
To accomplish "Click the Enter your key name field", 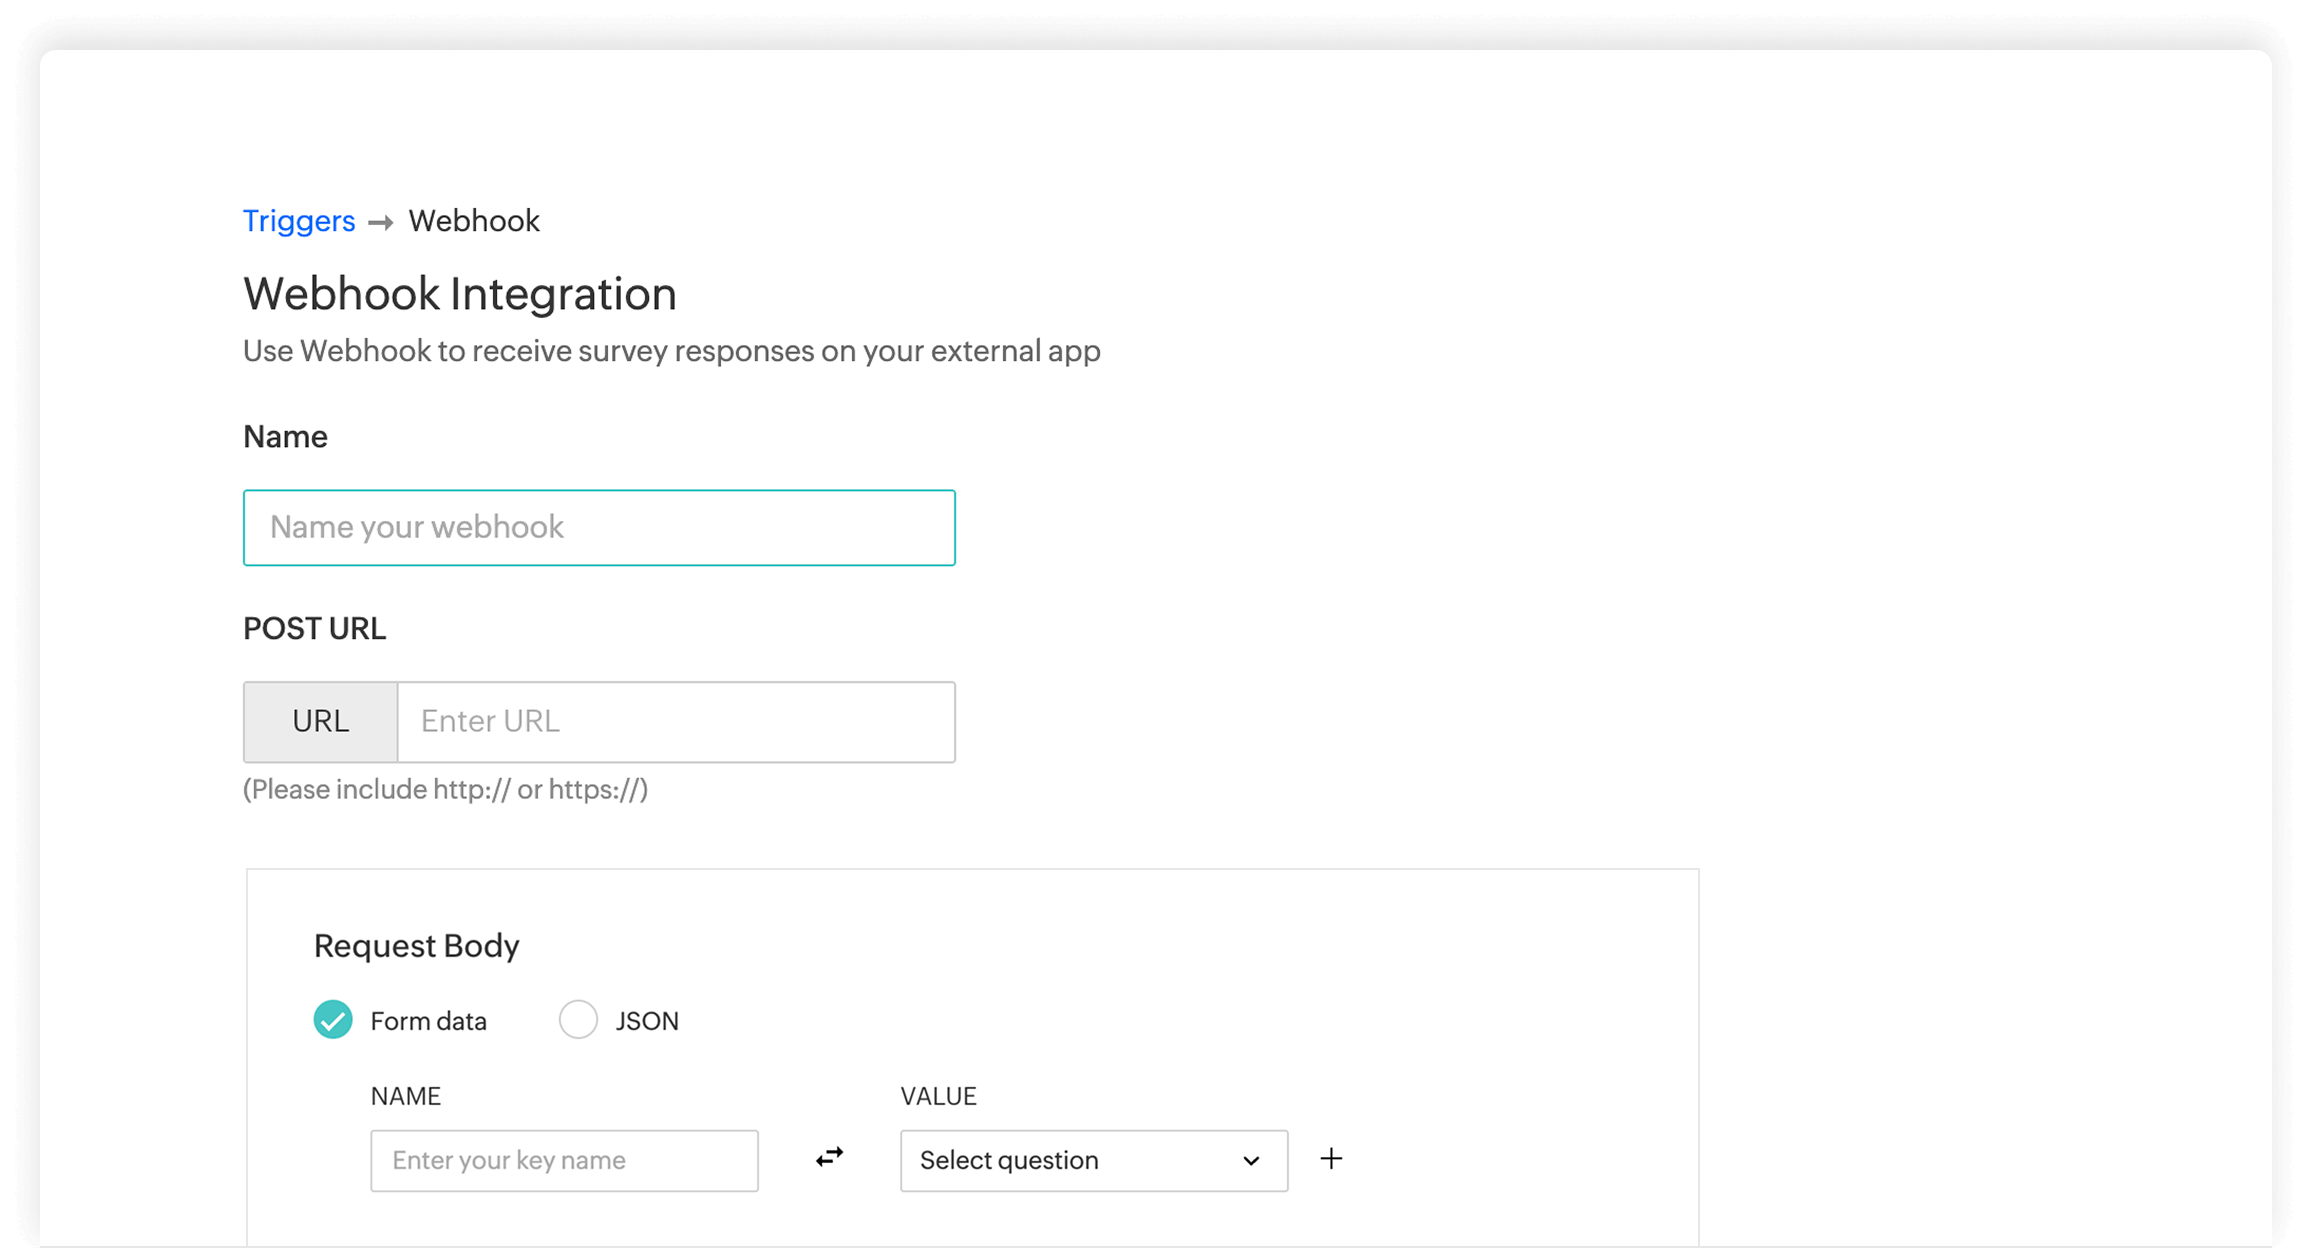I will tap(564, 1161).
